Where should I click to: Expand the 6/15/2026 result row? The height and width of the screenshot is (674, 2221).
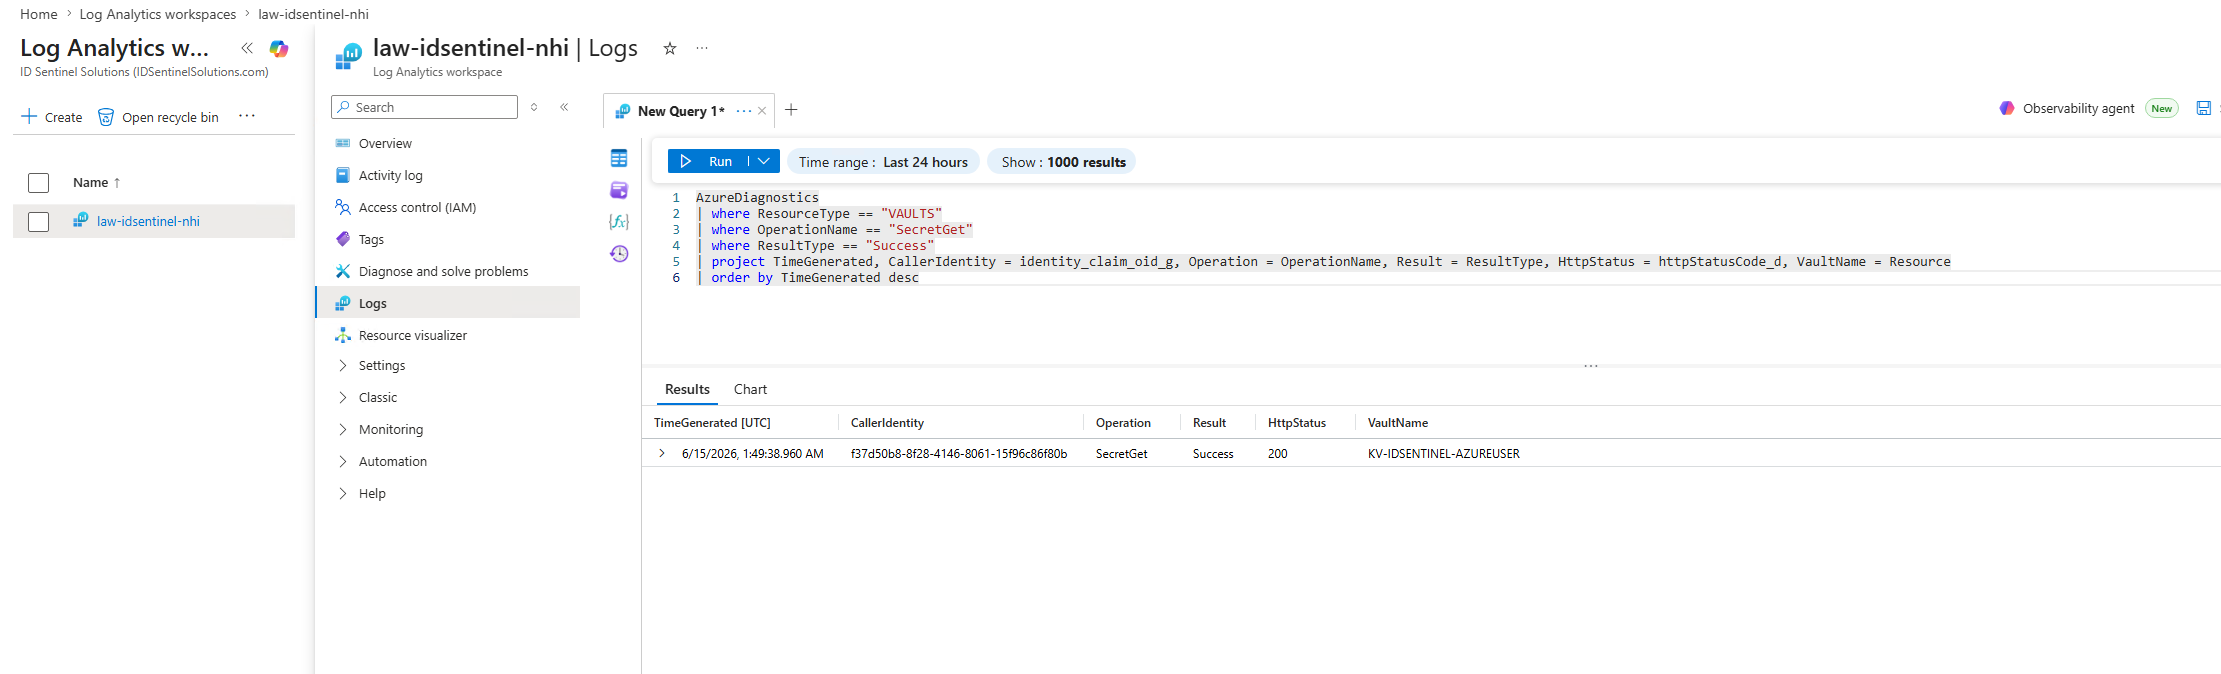pyautogui.click(x=662, y=453)
